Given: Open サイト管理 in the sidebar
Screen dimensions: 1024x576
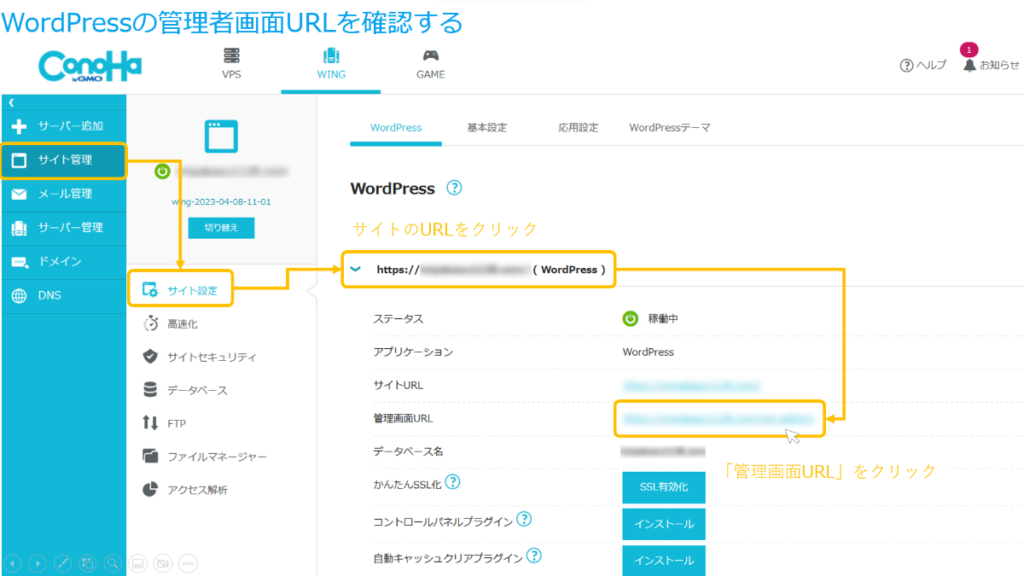Looking at the screenshot, I should (63, 160).
